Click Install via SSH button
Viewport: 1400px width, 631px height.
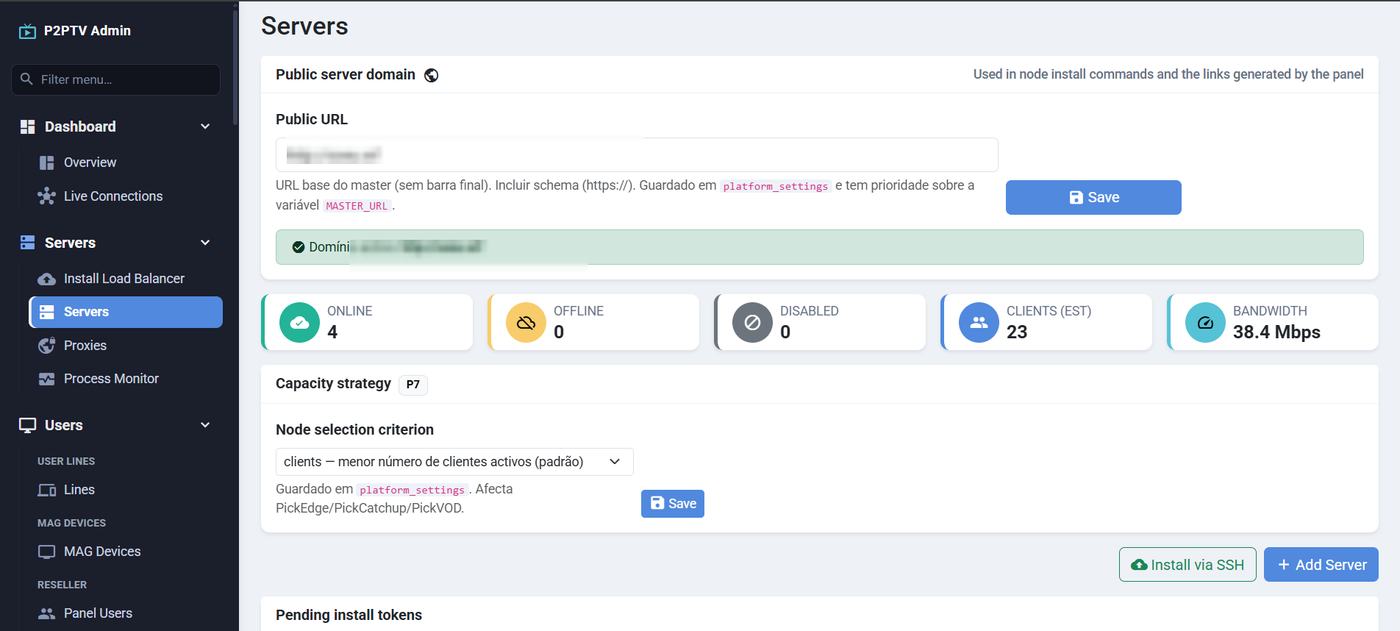click(x=1187, y=565)
